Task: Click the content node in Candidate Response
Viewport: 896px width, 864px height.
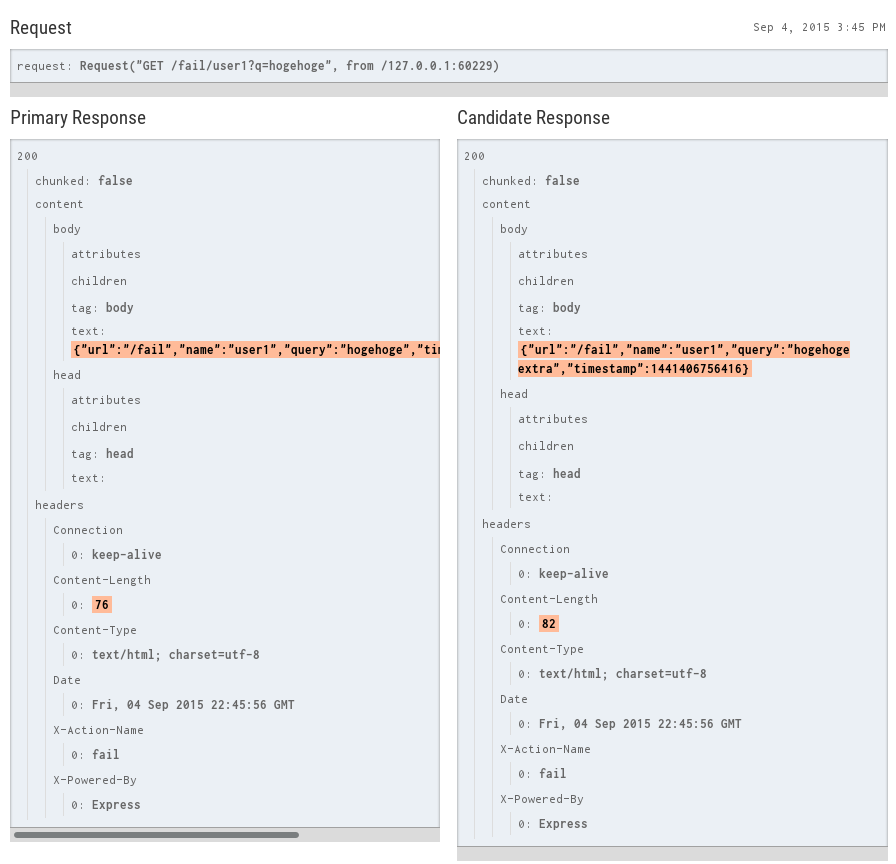Action: (506, 204)
